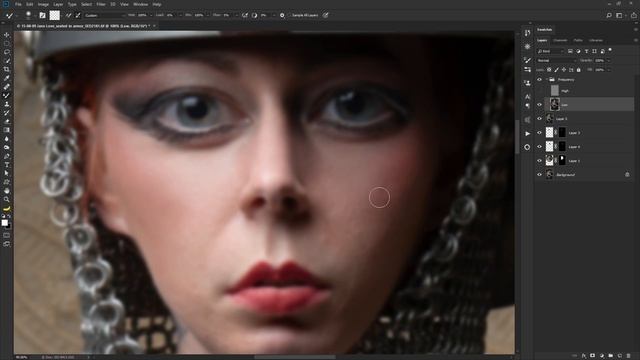Select the Eyedropper tool
Screen dimensions: 640x360
pos(7,78)
